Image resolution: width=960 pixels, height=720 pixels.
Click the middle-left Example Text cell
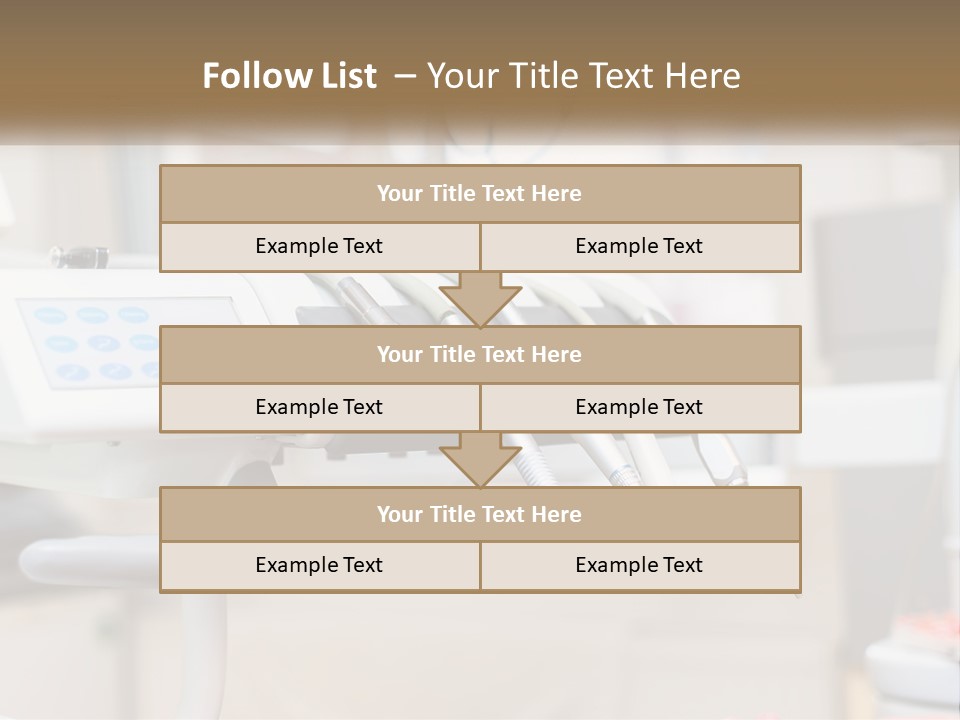tap(319, 407)
